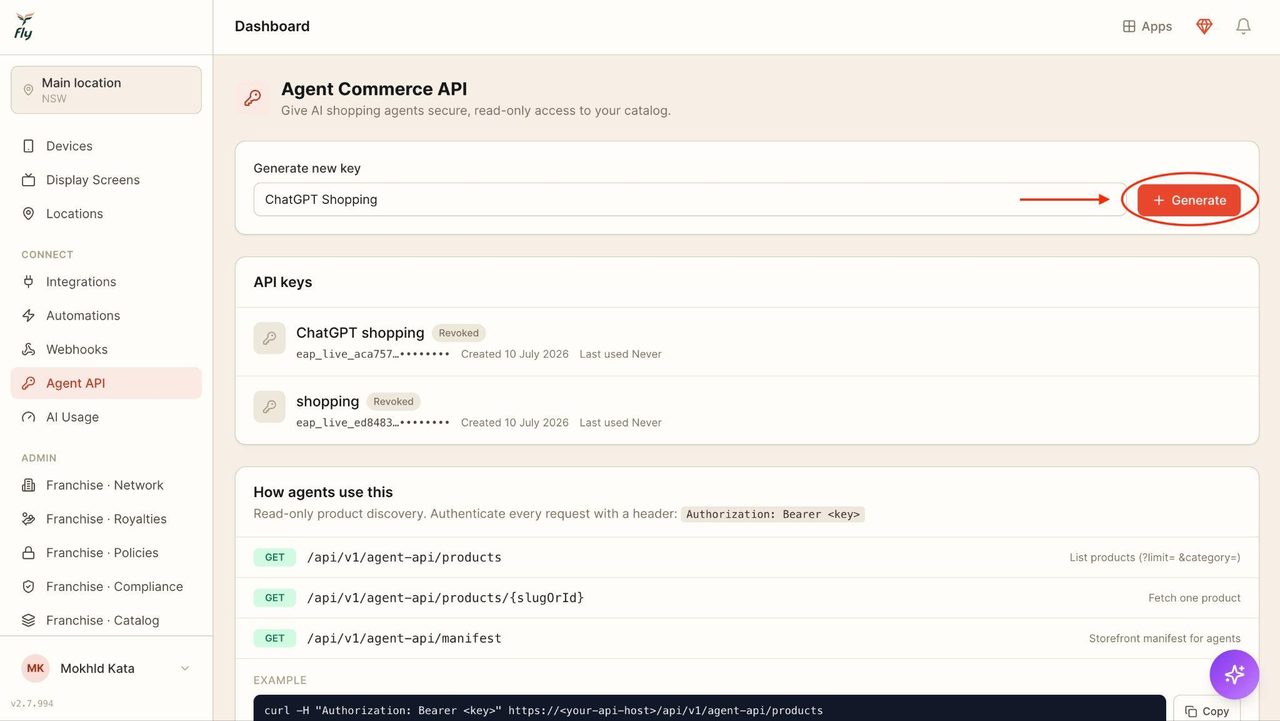Click the /api/v1/agent-api/products endpoint row
This screenshot has height=721, width=1280.
coord(747,557)
